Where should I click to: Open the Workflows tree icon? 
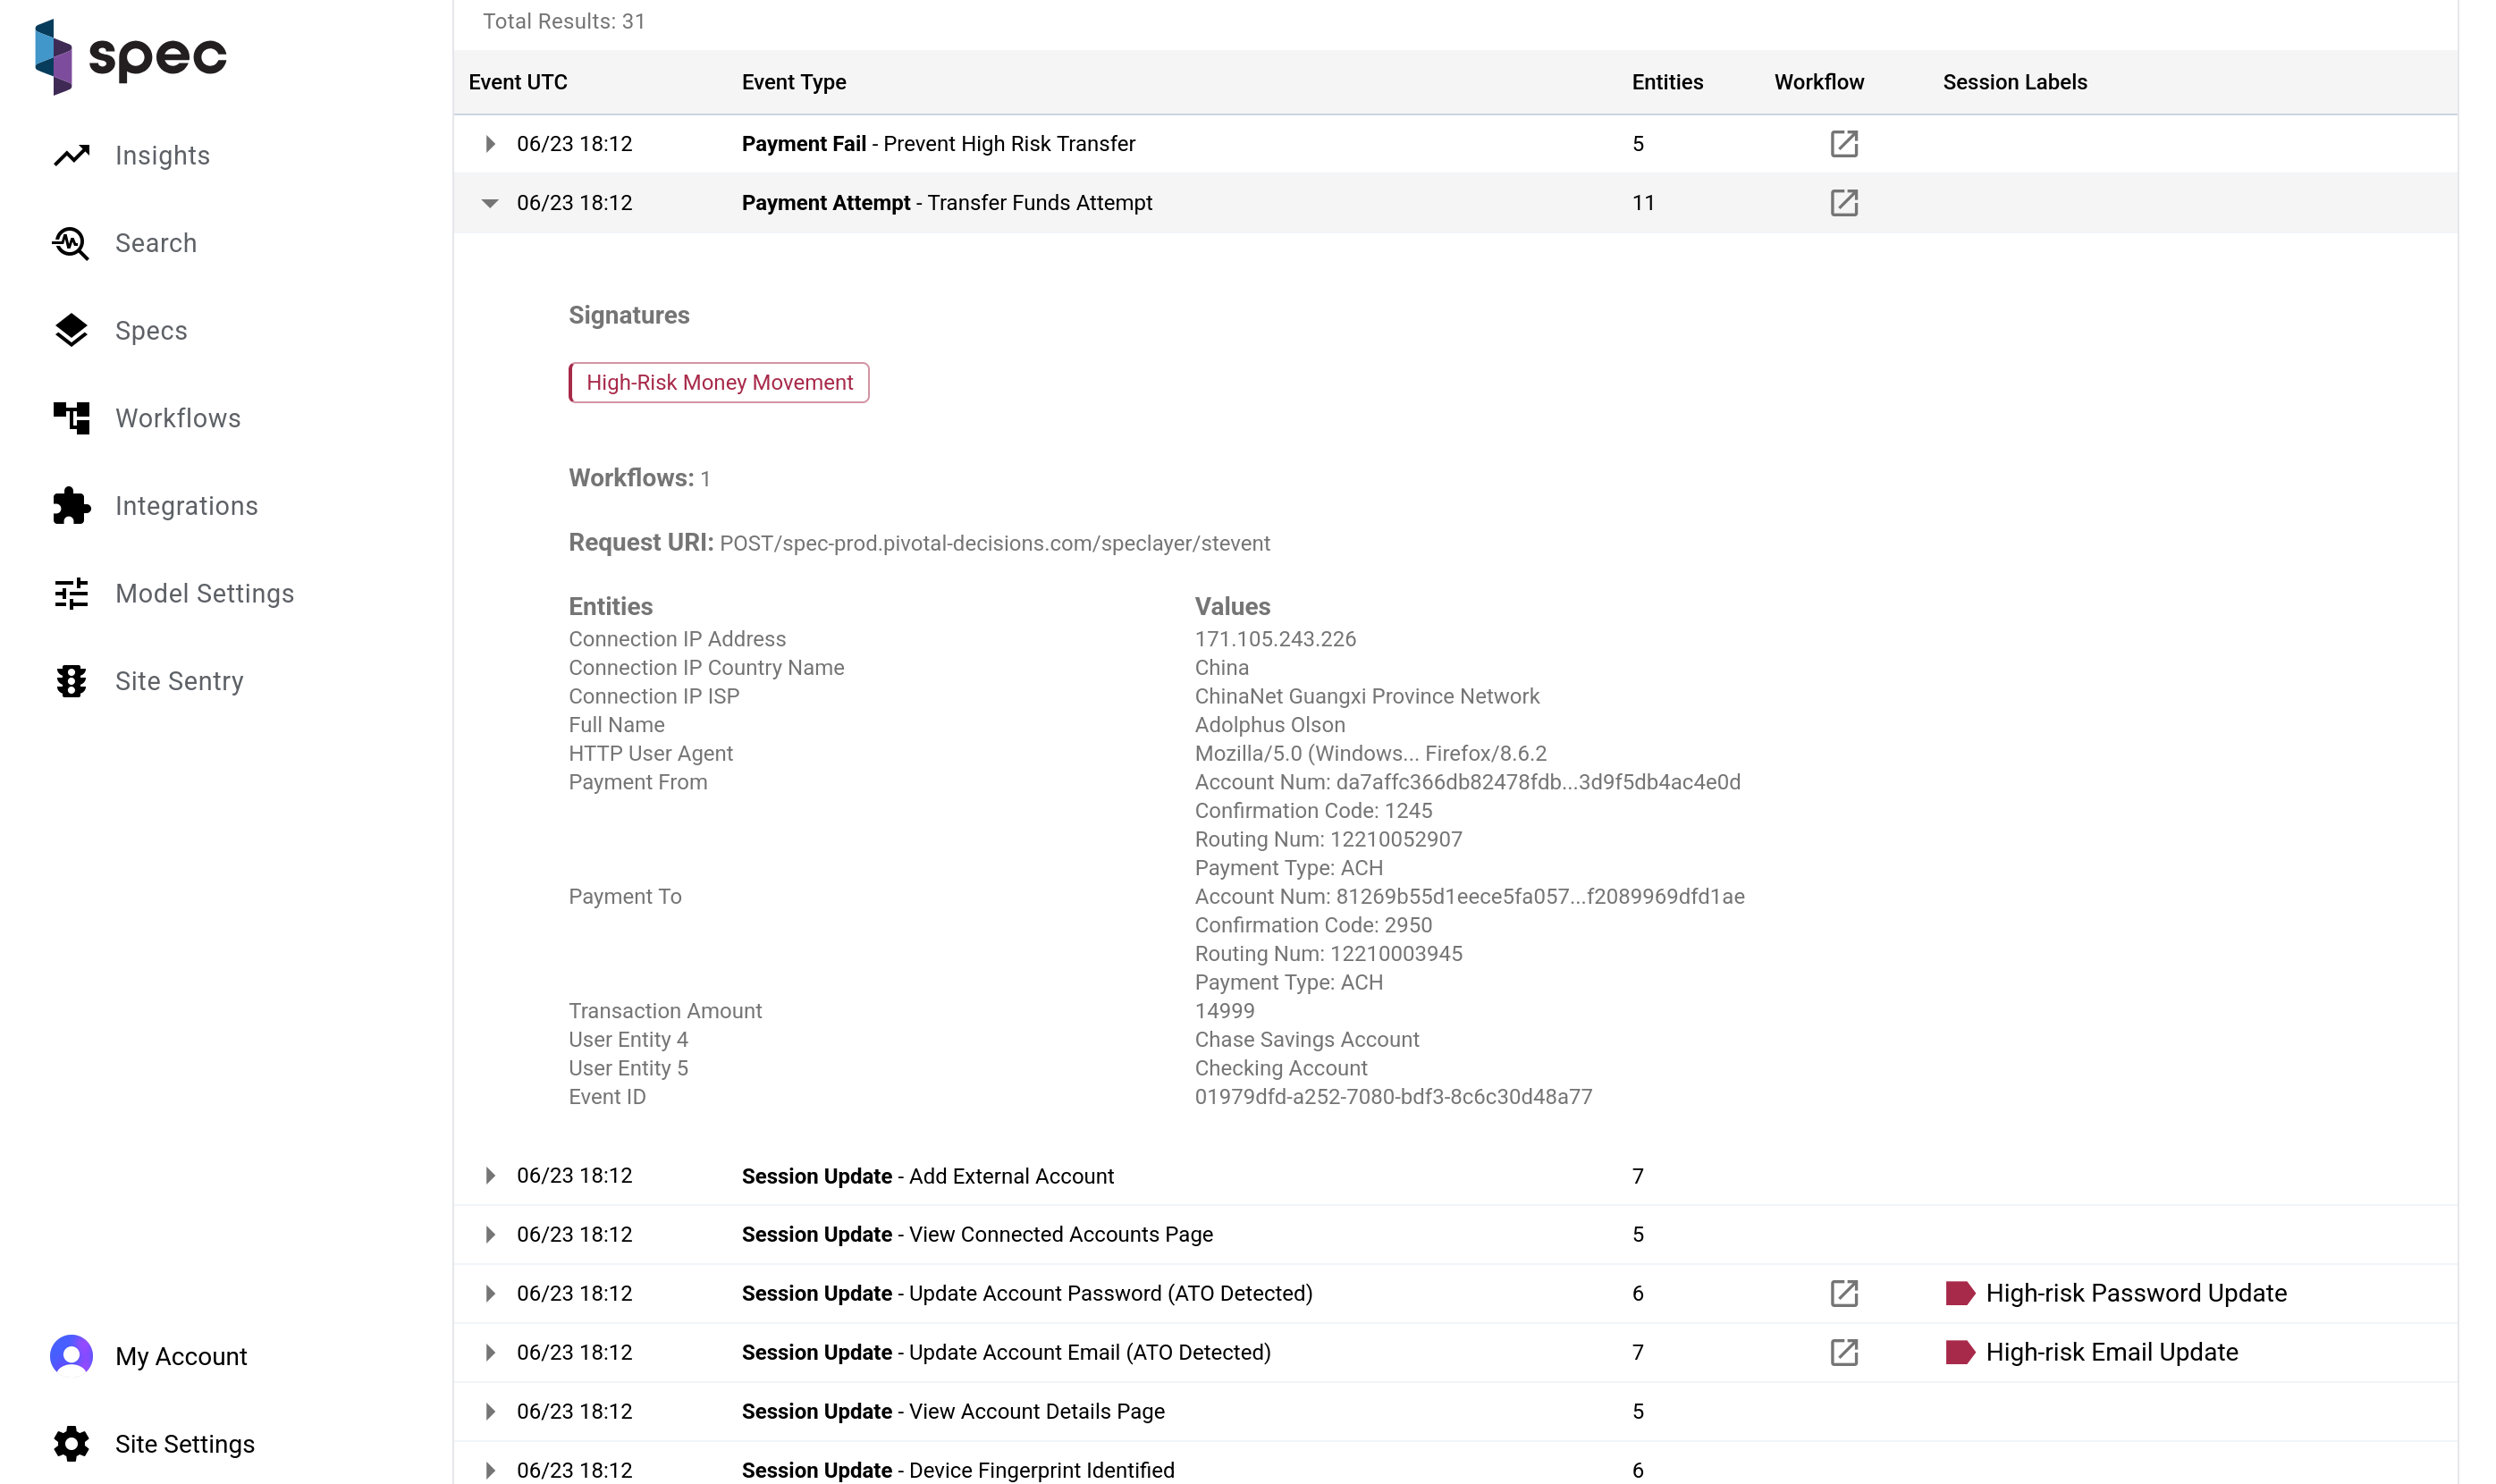point(71,418)
